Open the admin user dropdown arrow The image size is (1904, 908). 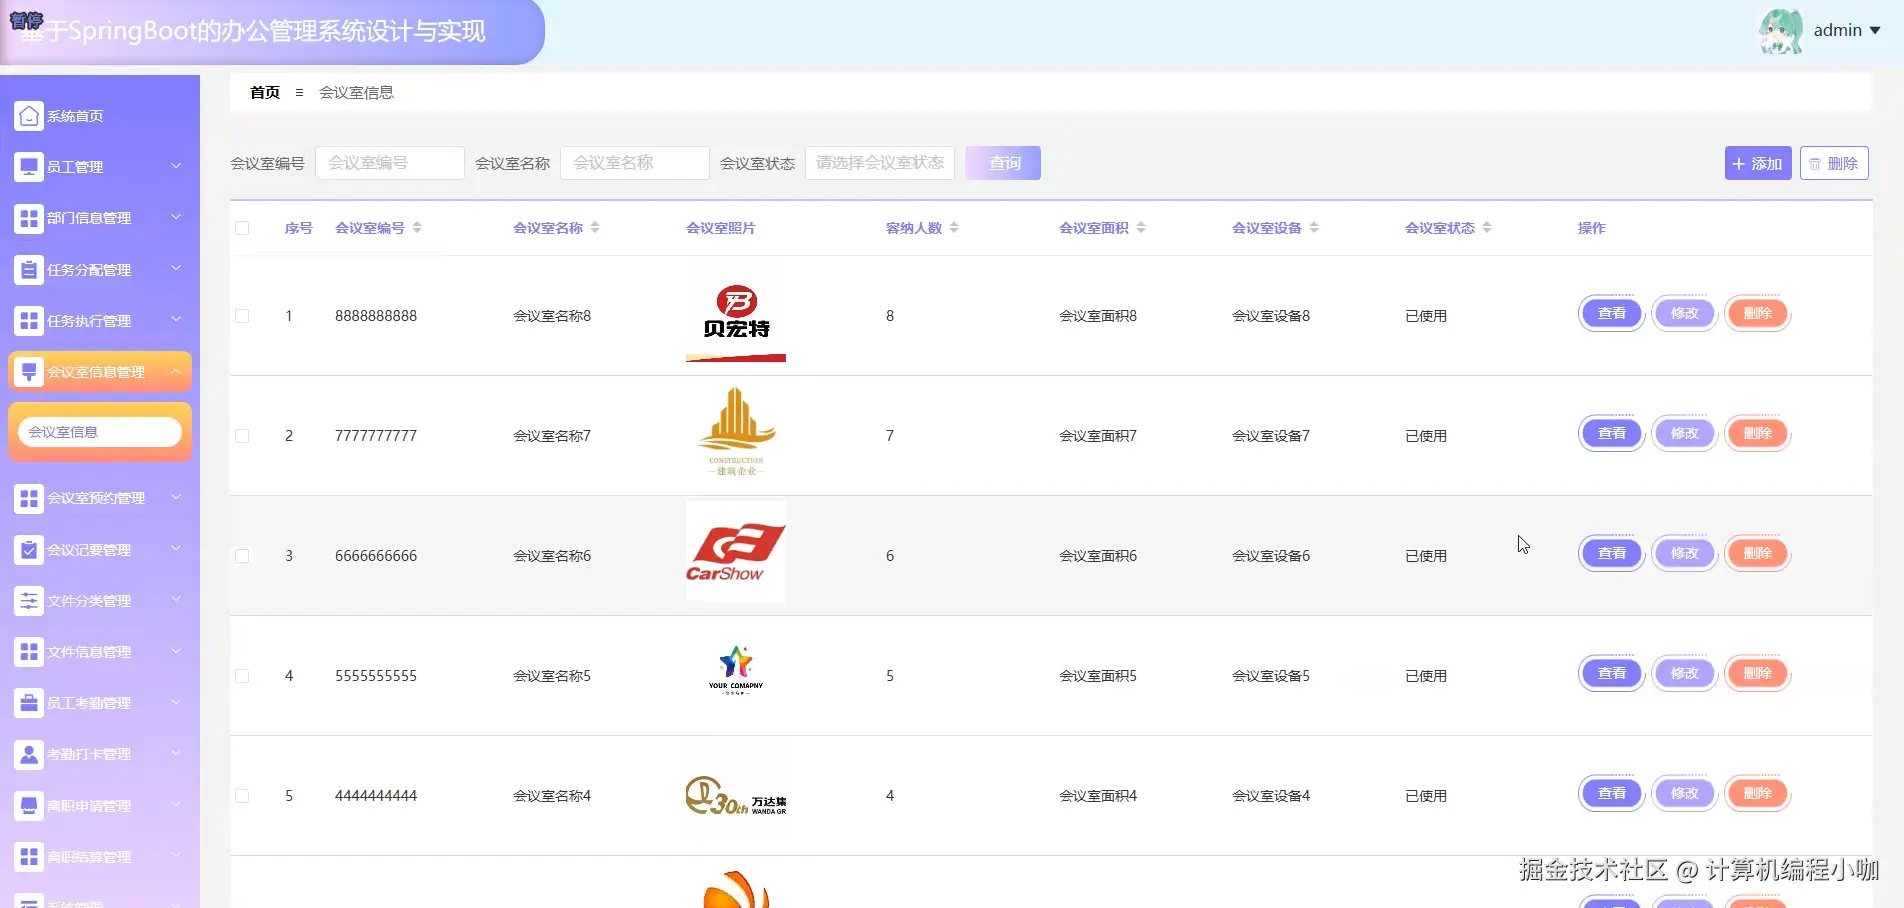pos(1875,31)
